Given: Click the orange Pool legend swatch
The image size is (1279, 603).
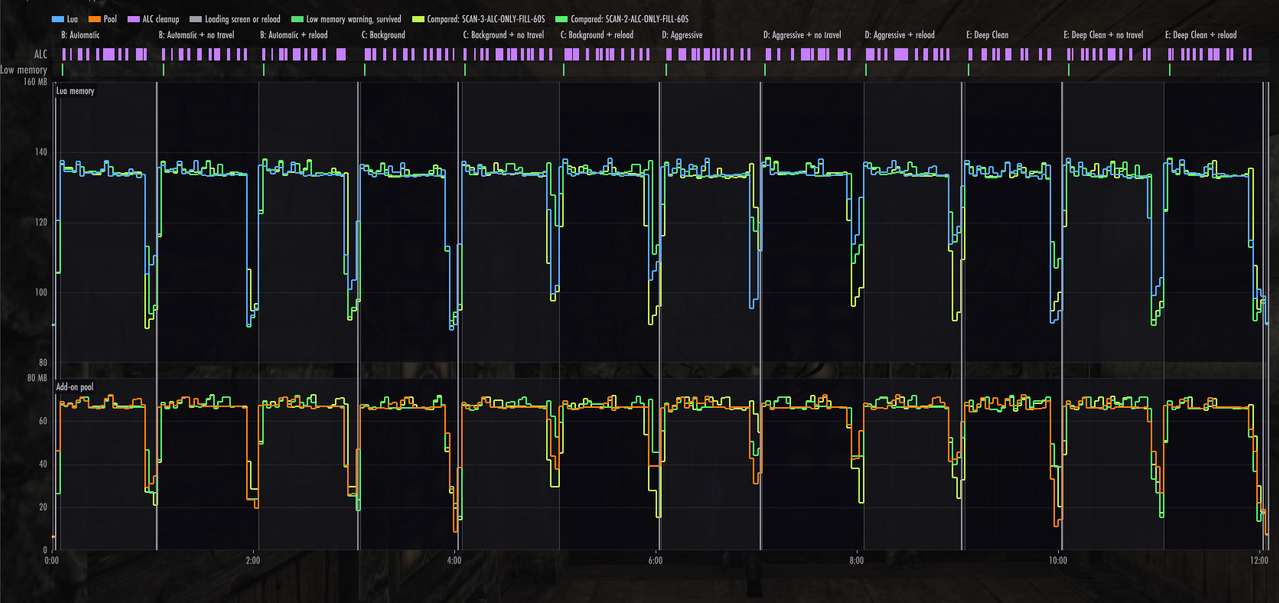Looking at the screenshot, I should [x=96, y=19].
